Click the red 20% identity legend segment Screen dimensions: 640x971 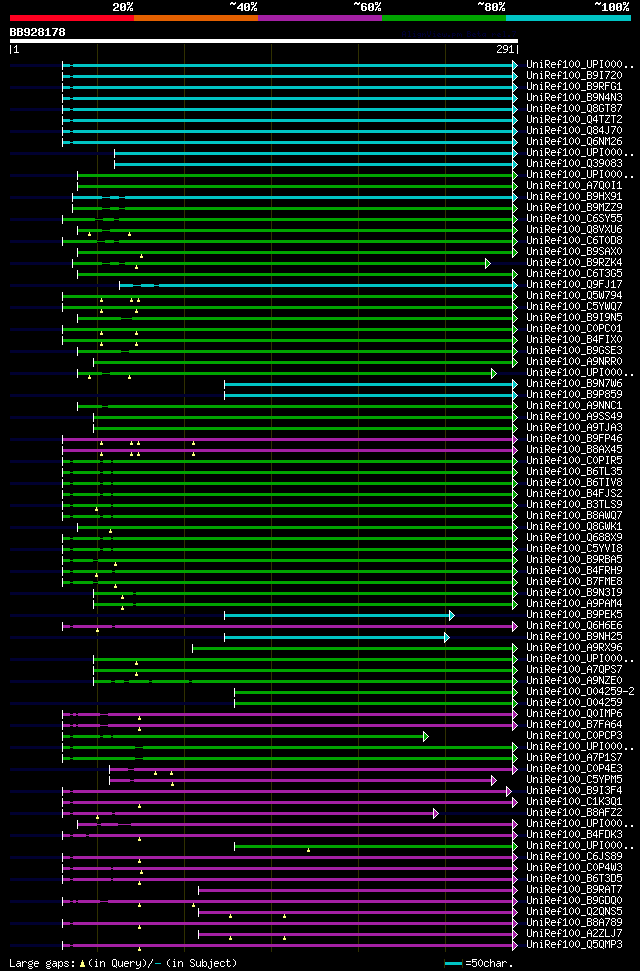[x=72, y=18]
